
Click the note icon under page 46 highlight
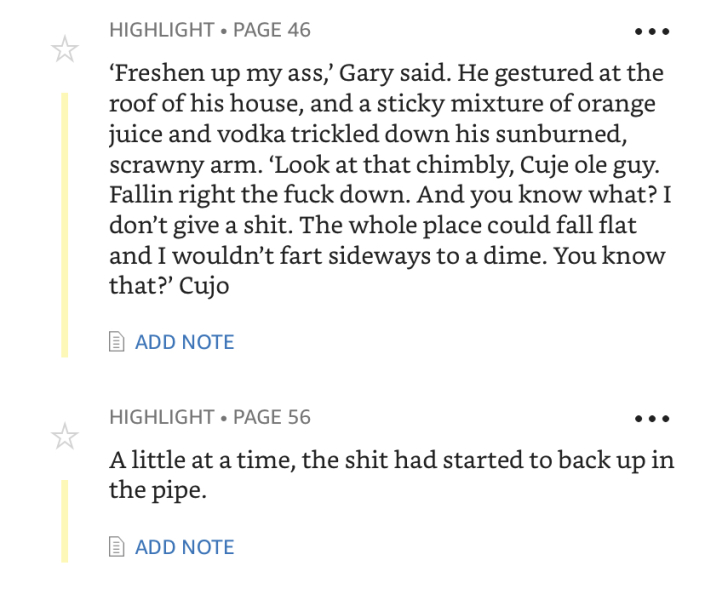117,342
